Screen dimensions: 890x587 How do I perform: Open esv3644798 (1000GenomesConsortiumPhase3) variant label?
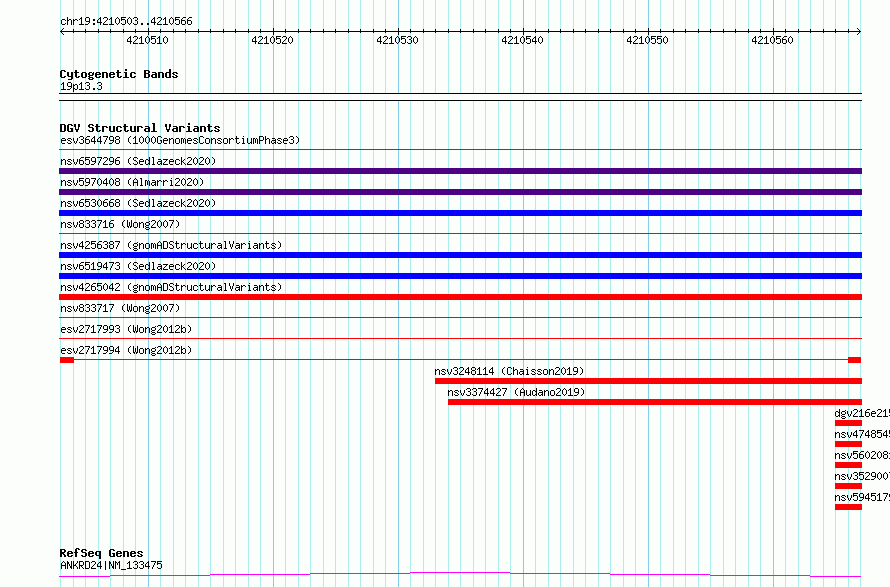[180, 140]
